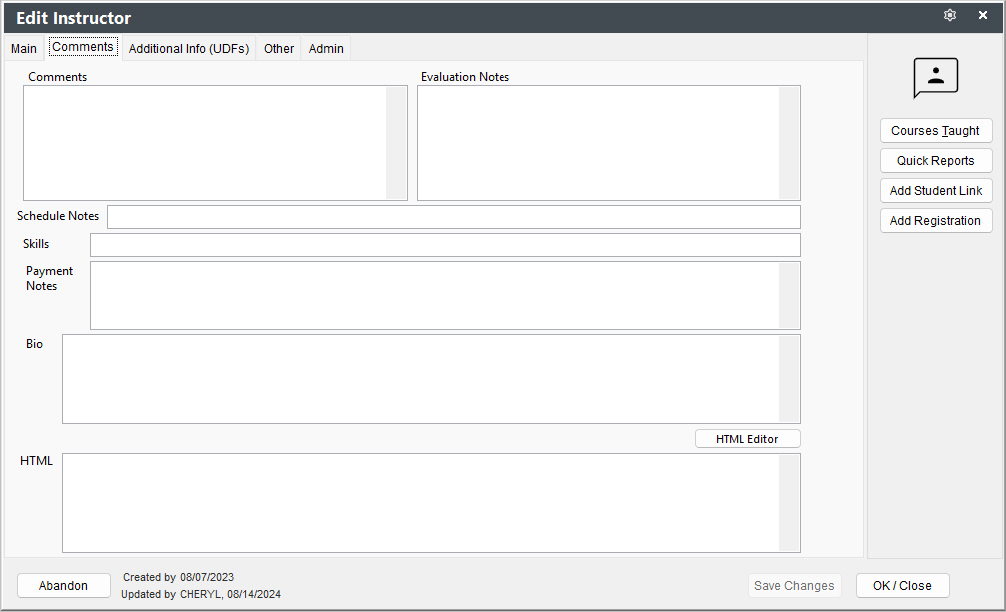Click the 'Updated by CHERYL, 08/14/2024' text

pyautogui.click(x=201, y=594)
